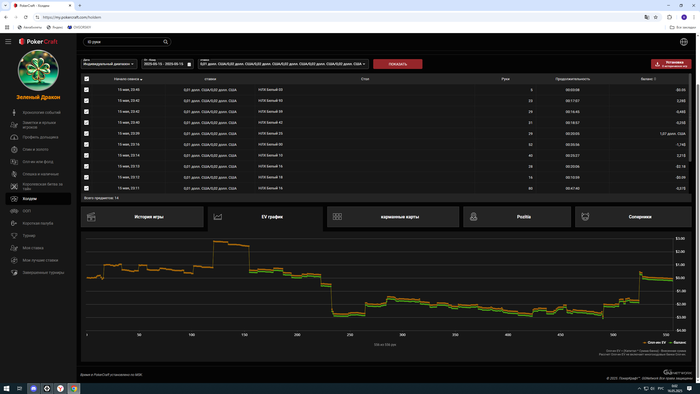Screen dimensions: 700x394
Task: Open Моя ставка sidebar icon
Action: pyautogui.click(x=14, y=248)
